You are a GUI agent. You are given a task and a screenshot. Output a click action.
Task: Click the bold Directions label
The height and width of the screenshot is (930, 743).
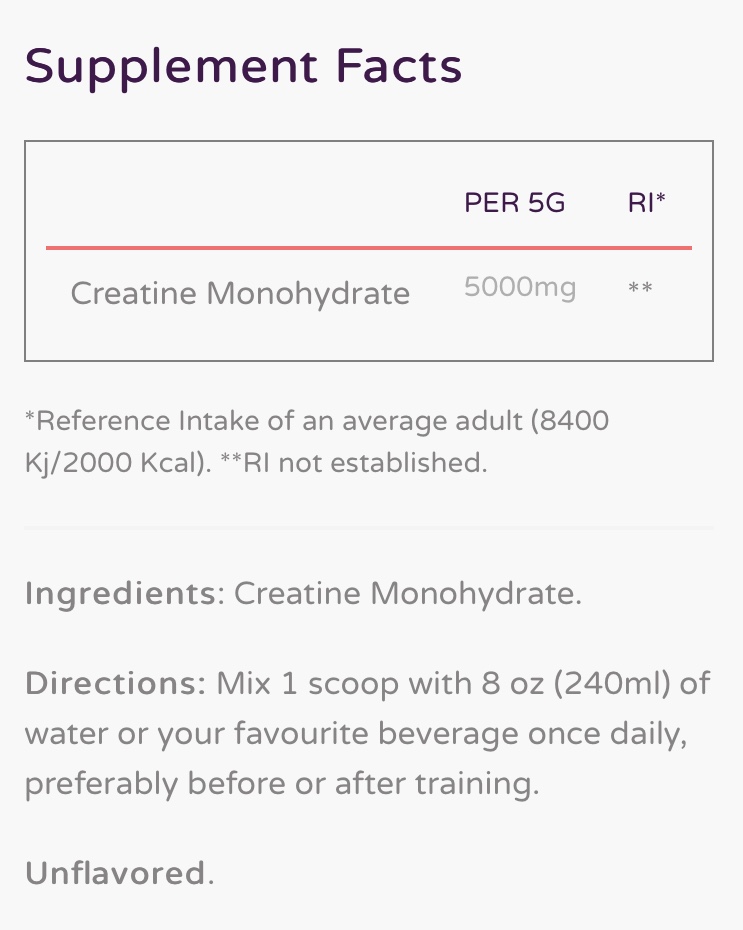point(115,684)
